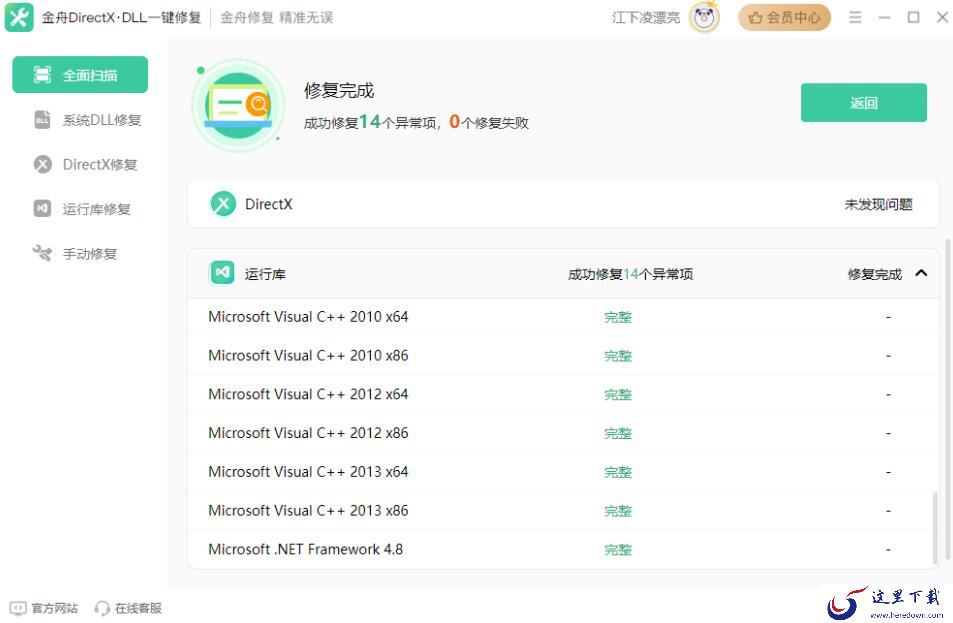Screen dimensions: 953x623
Task: Click the repair complete illustration
Action: tap(238, 106)
